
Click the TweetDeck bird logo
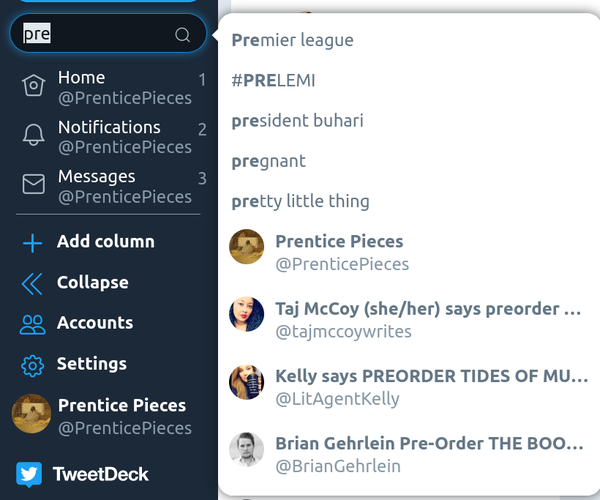[29, 474]
